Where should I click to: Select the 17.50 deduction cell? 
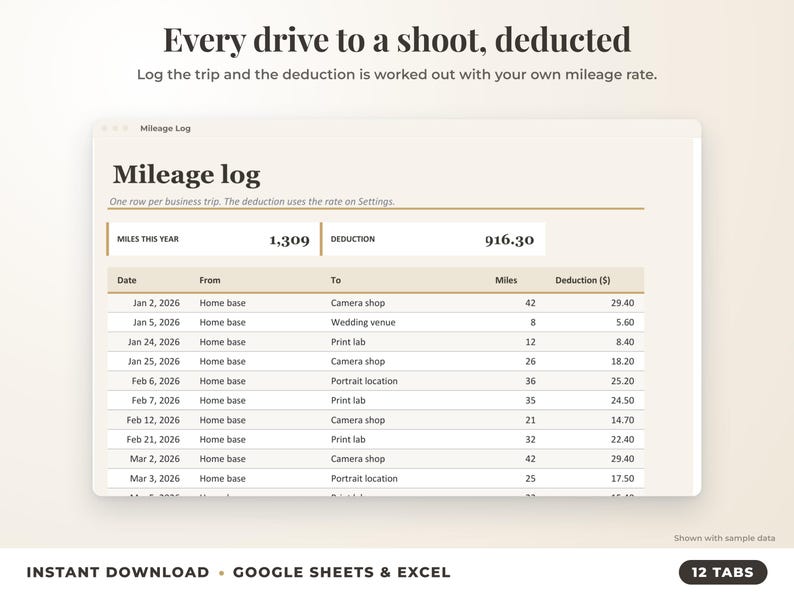(x=622, y=478)
